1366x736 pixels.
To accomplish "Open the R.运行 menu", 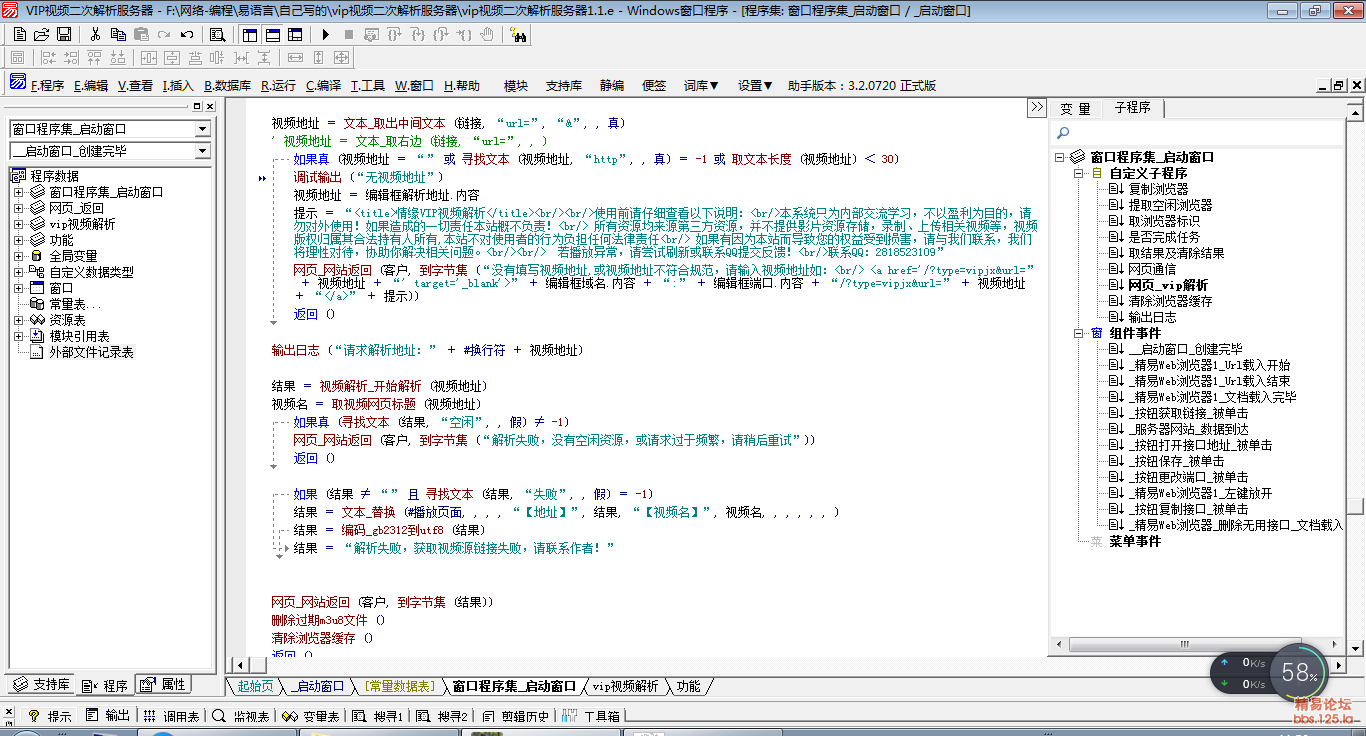I will (x=279, y=86).
